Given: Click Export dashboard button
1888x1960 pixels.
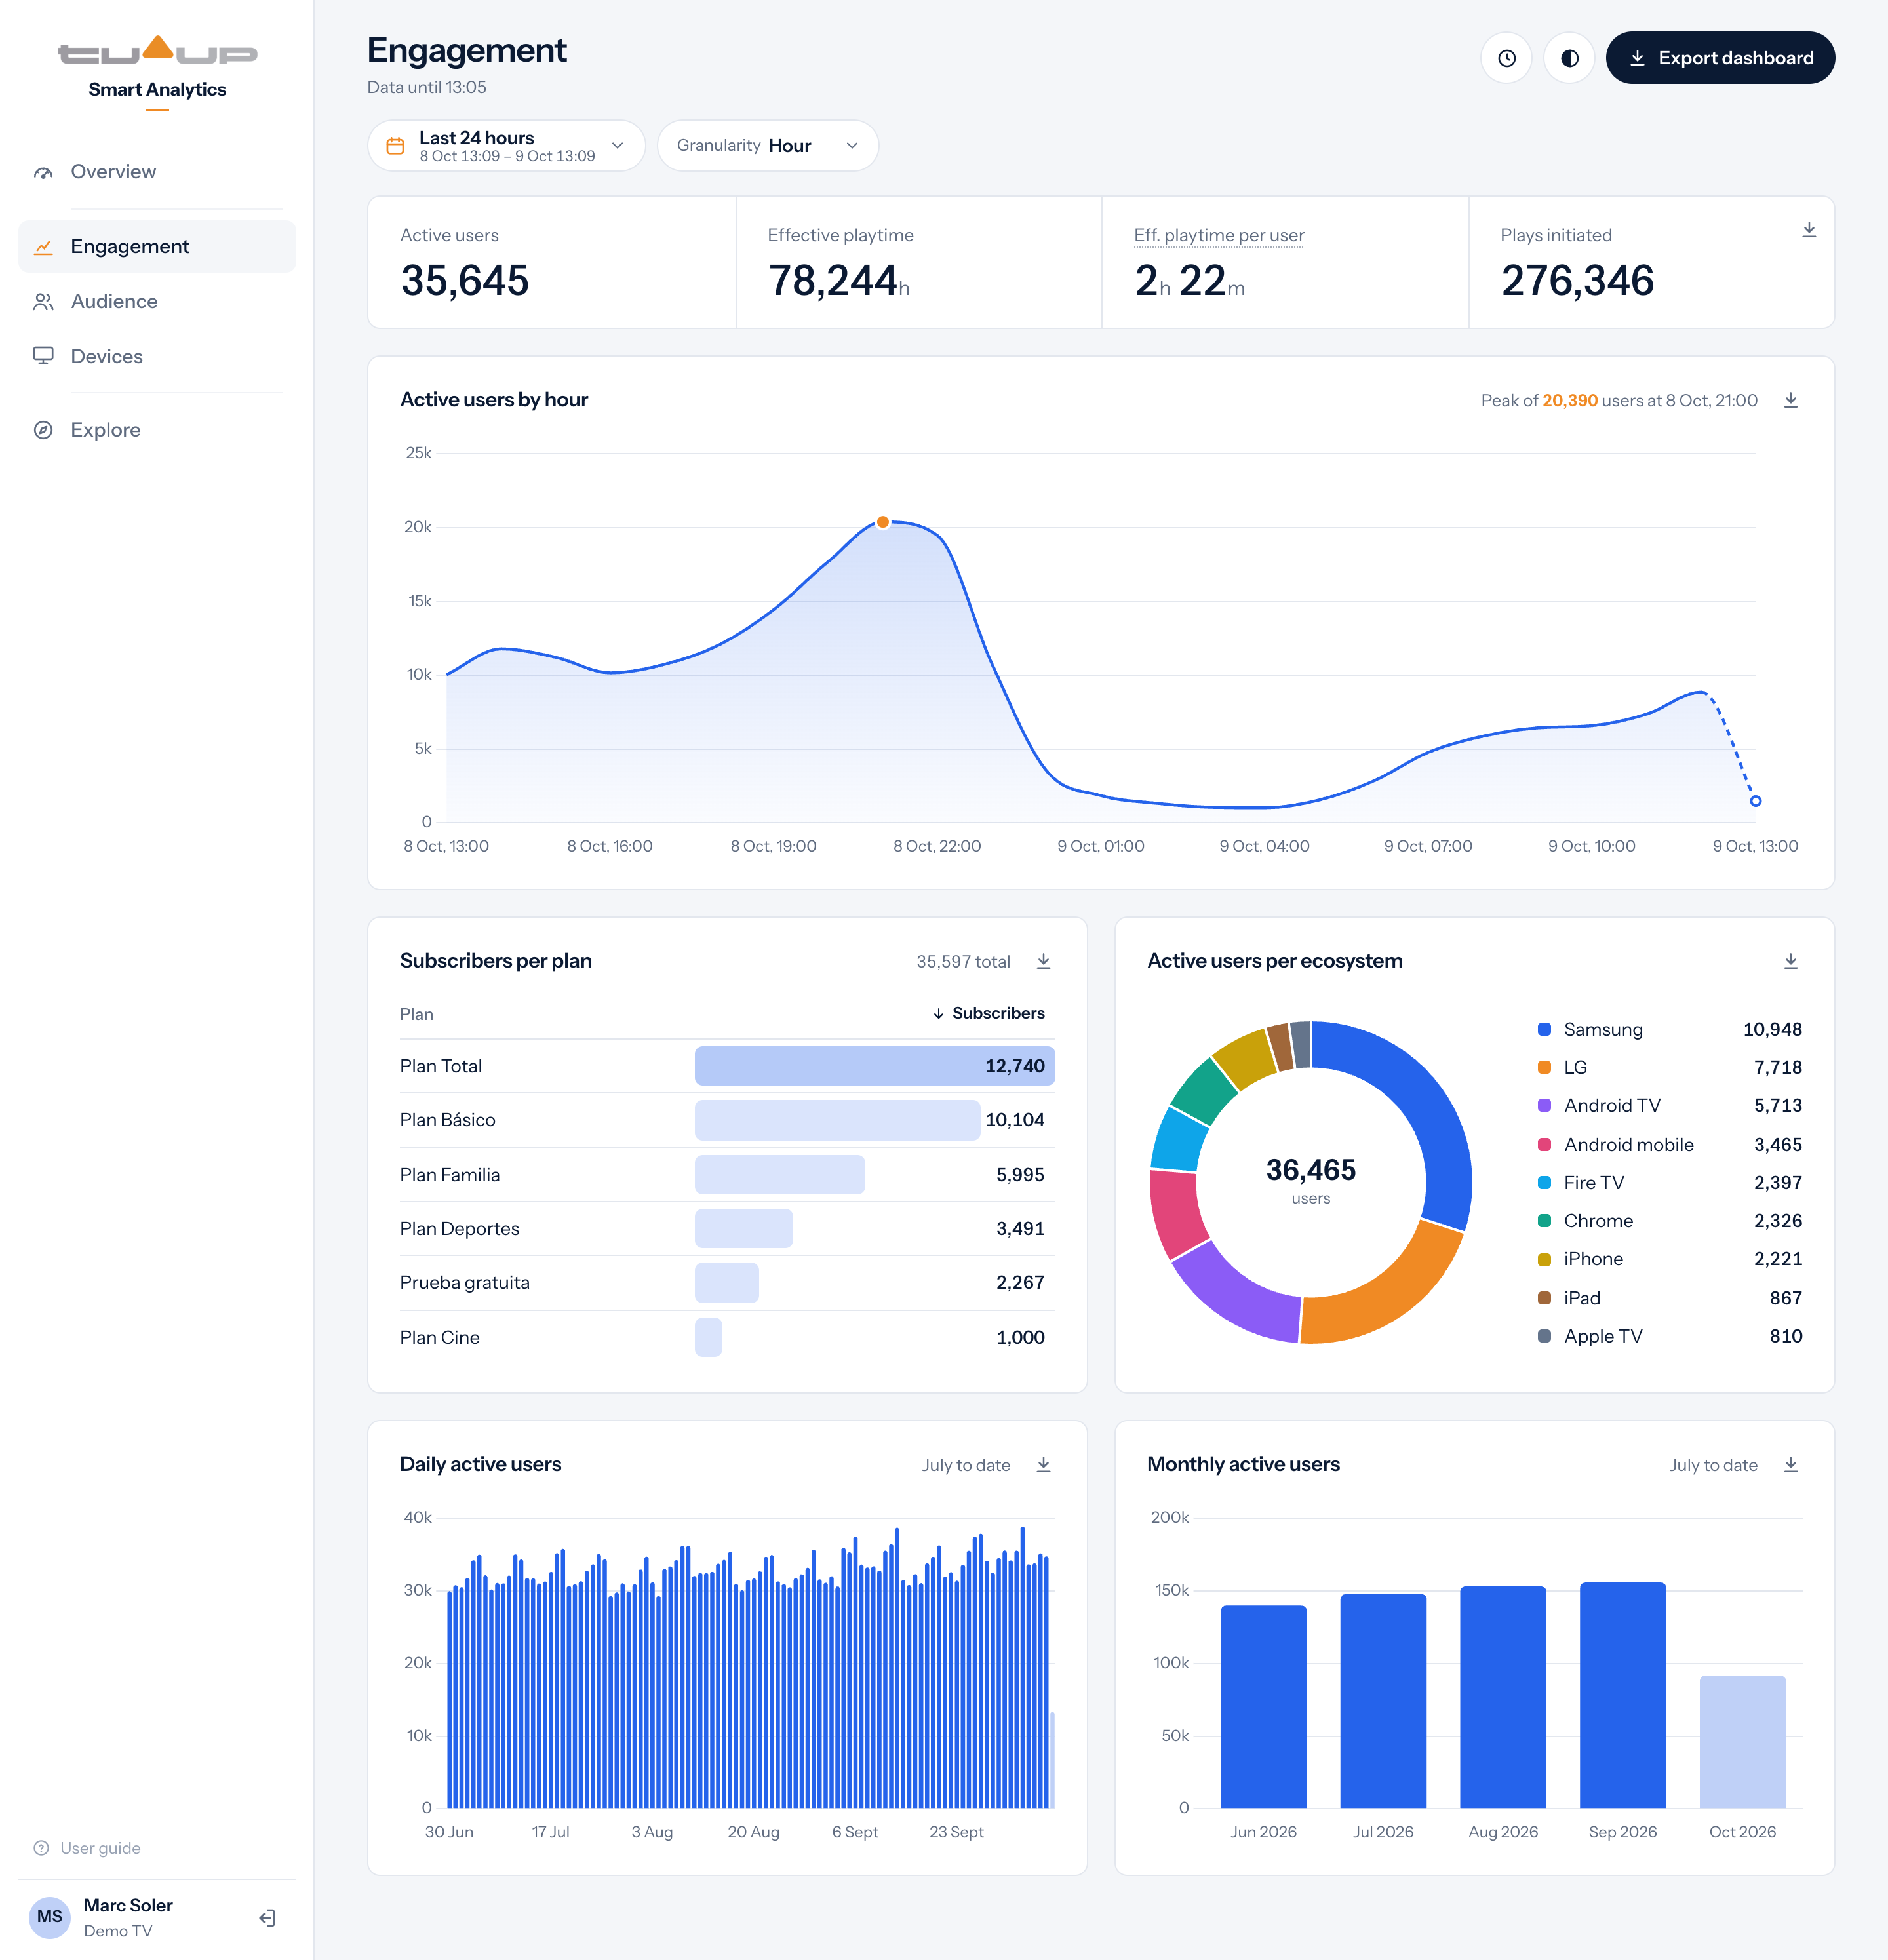Looking at the screenshot, I should point(1720,58).
